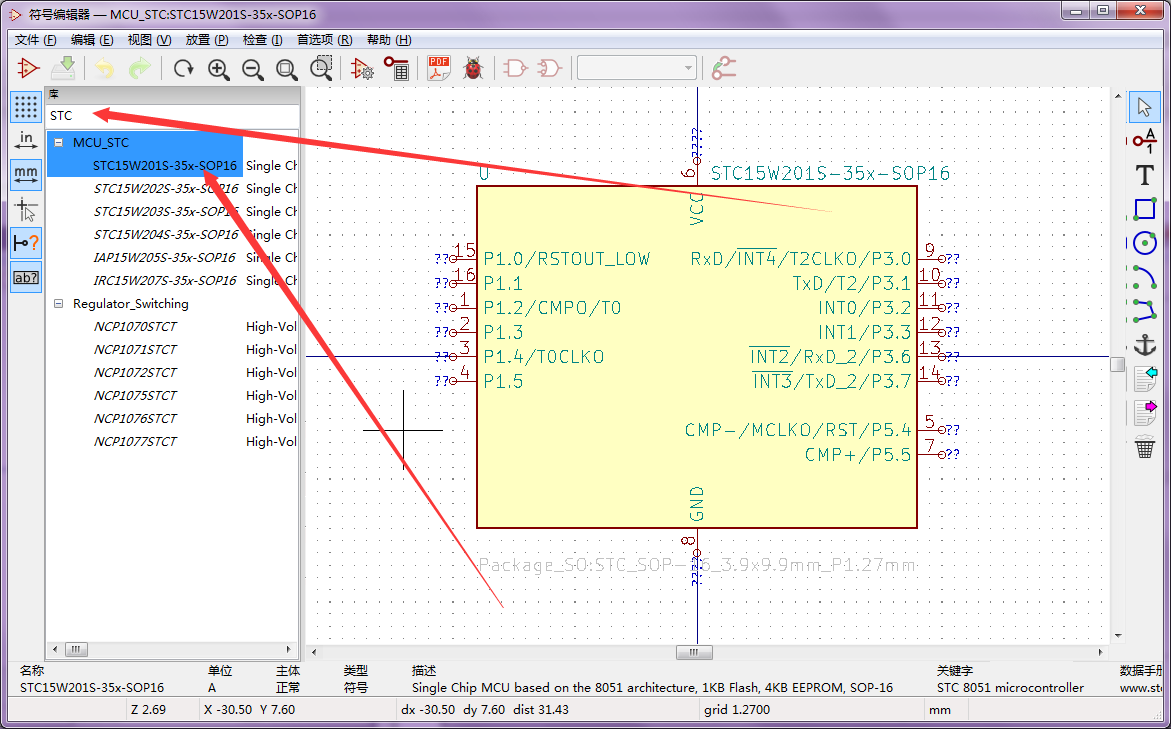Image resolution: width=1171 pixels, height=729 pixels.
Task: Undo the last edit
Action: click(105, 69)
